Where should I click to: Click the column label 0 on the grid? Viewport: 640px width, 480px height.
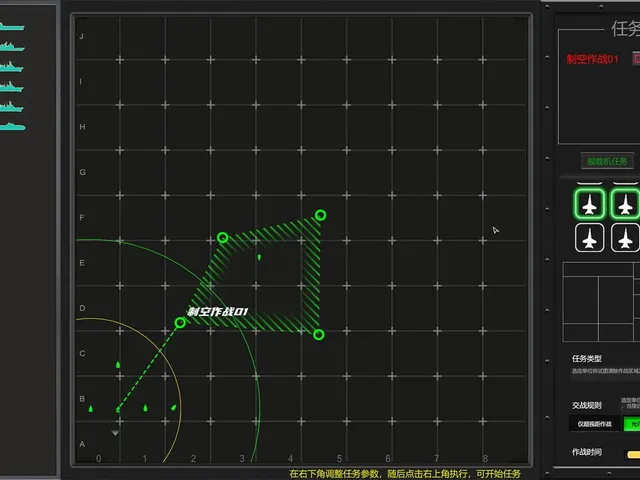[98, 458]
